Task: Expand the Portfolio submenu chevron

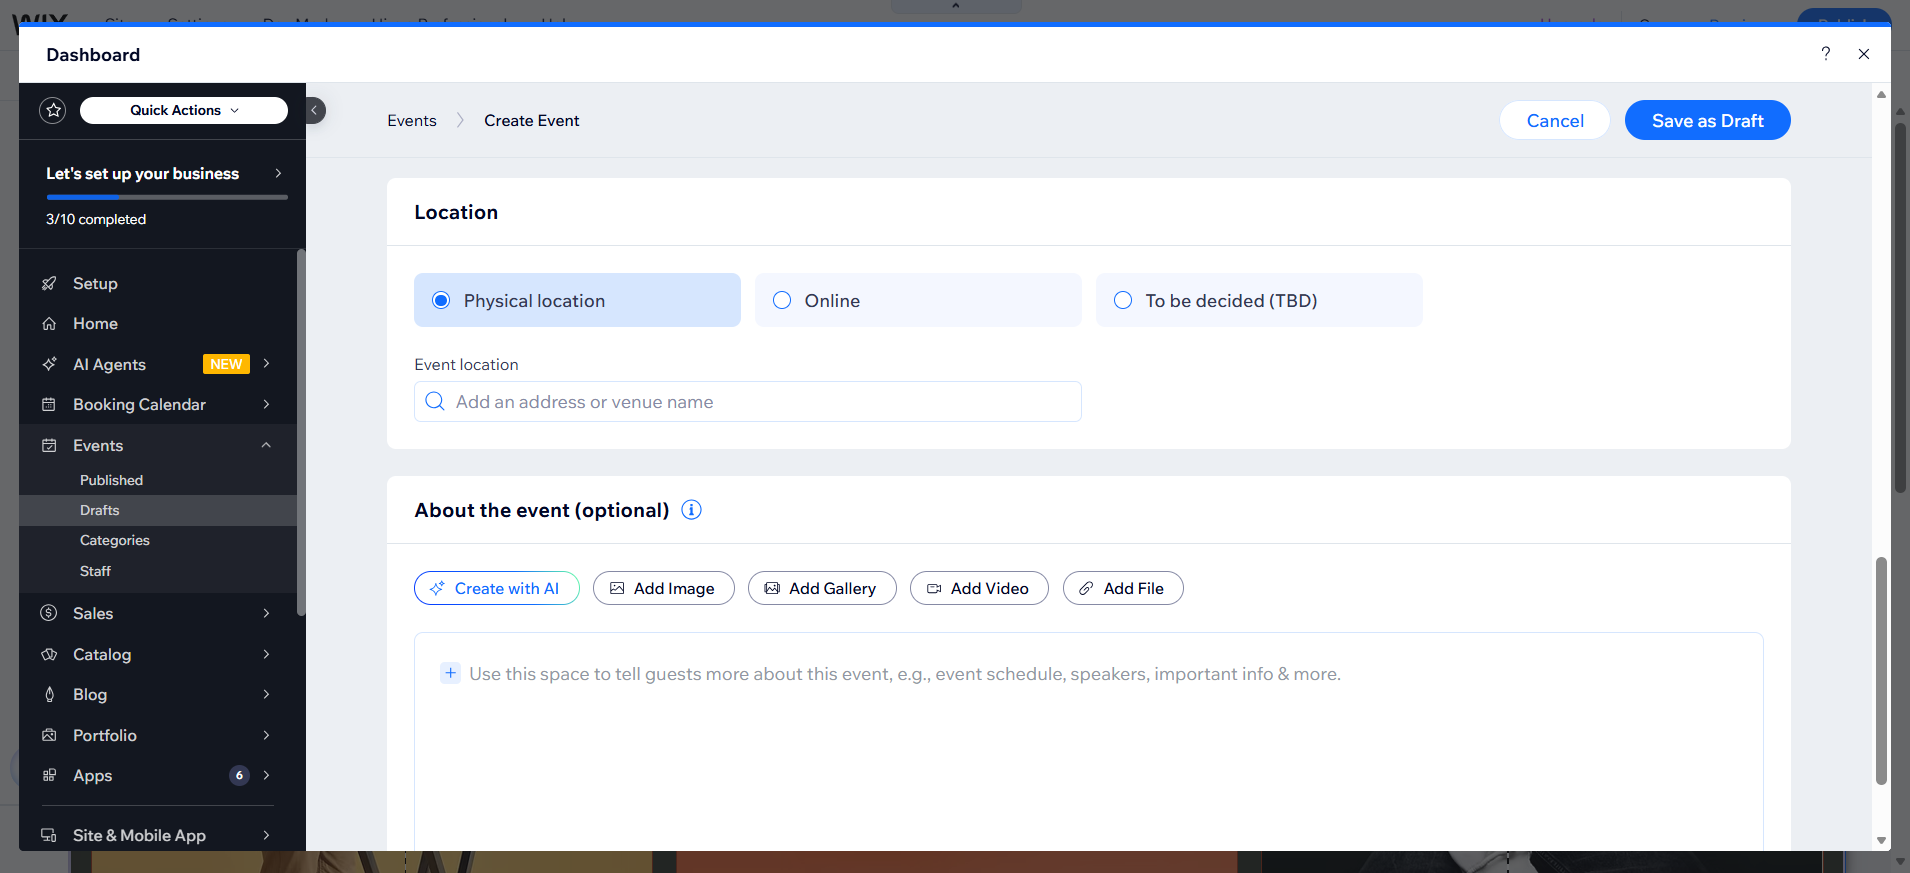Action: 266,735
